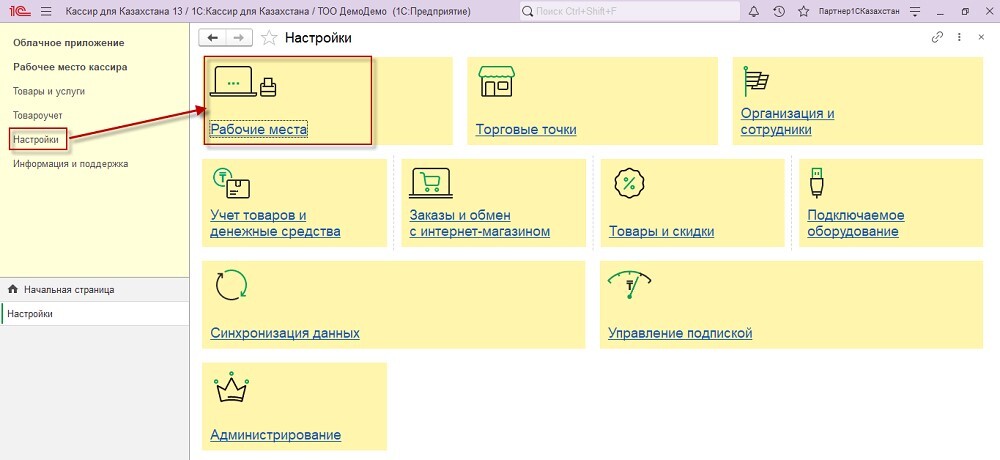The width and height of the screenshot is (1000, 460).
Task: Click the percent discount badge icon
Action: (x=628, y=184)
